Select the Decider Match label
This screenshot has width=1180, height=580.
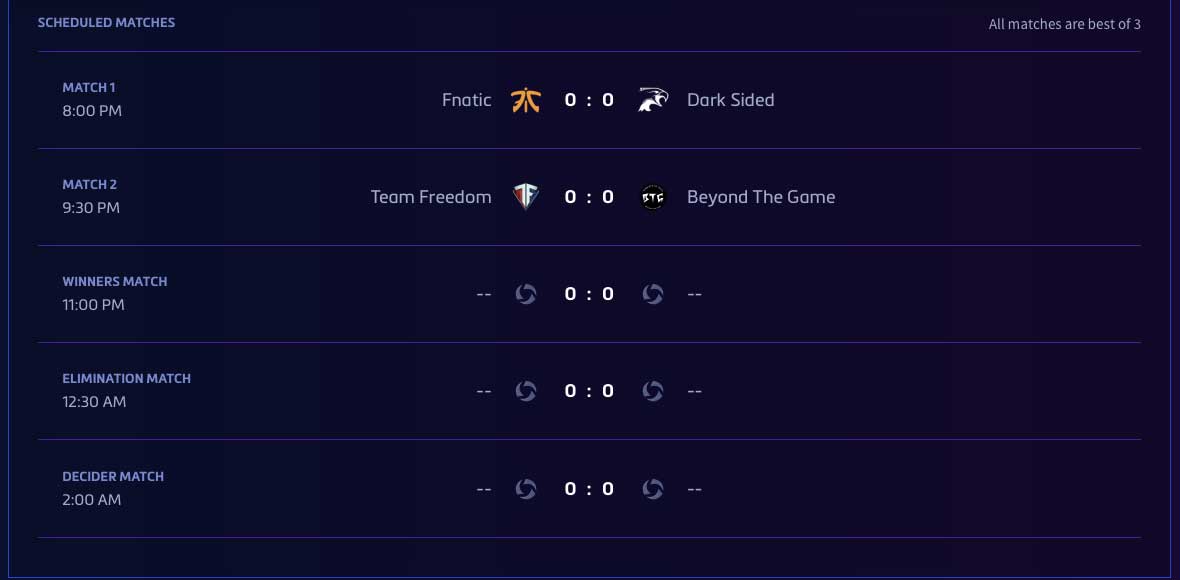(x=113, y=476)
